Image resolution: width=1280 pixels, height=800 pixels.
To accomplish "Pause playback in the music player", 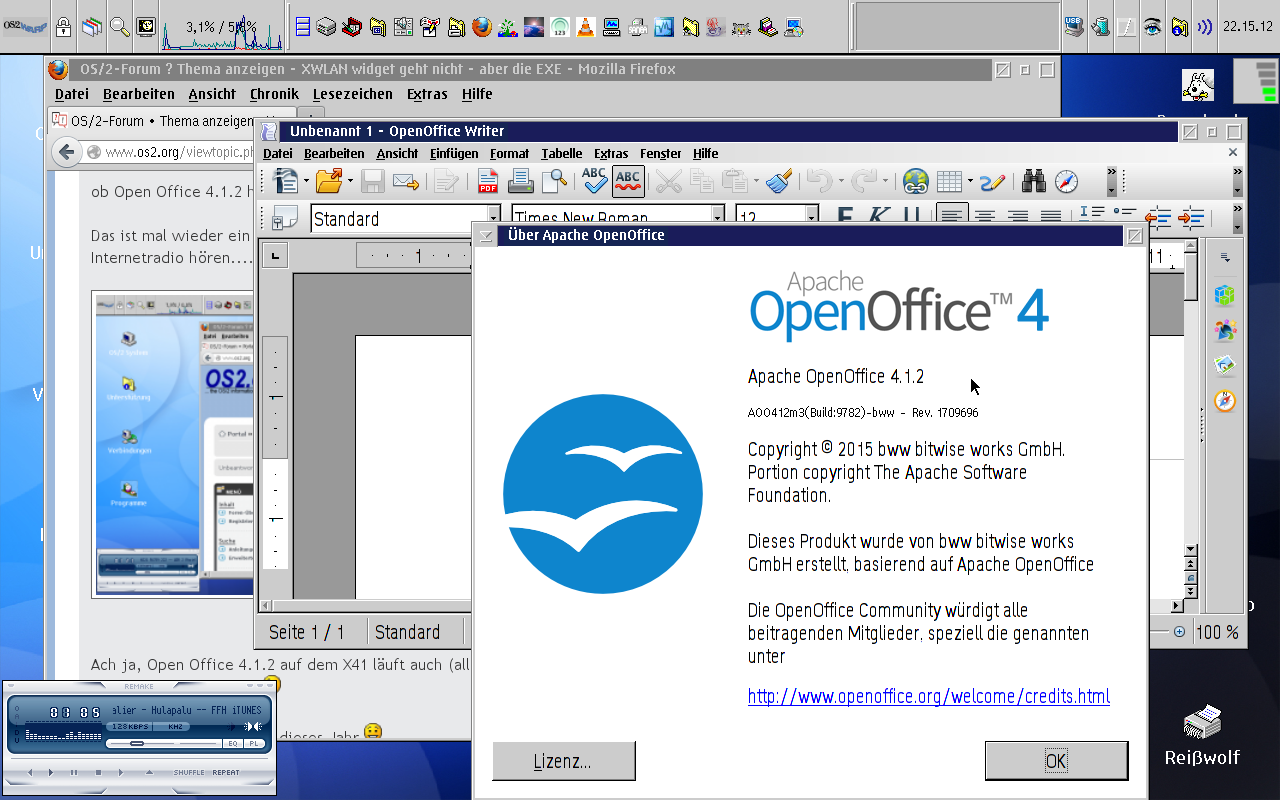I will (x=74, y=772).
